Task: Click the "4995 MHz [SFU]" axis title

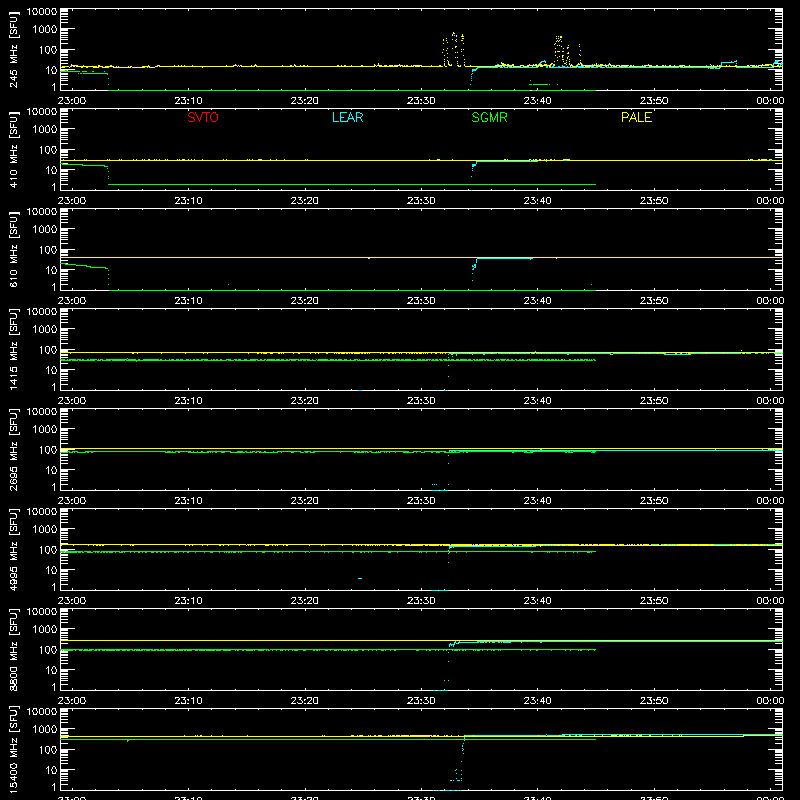Action: (x=14, y=549)
